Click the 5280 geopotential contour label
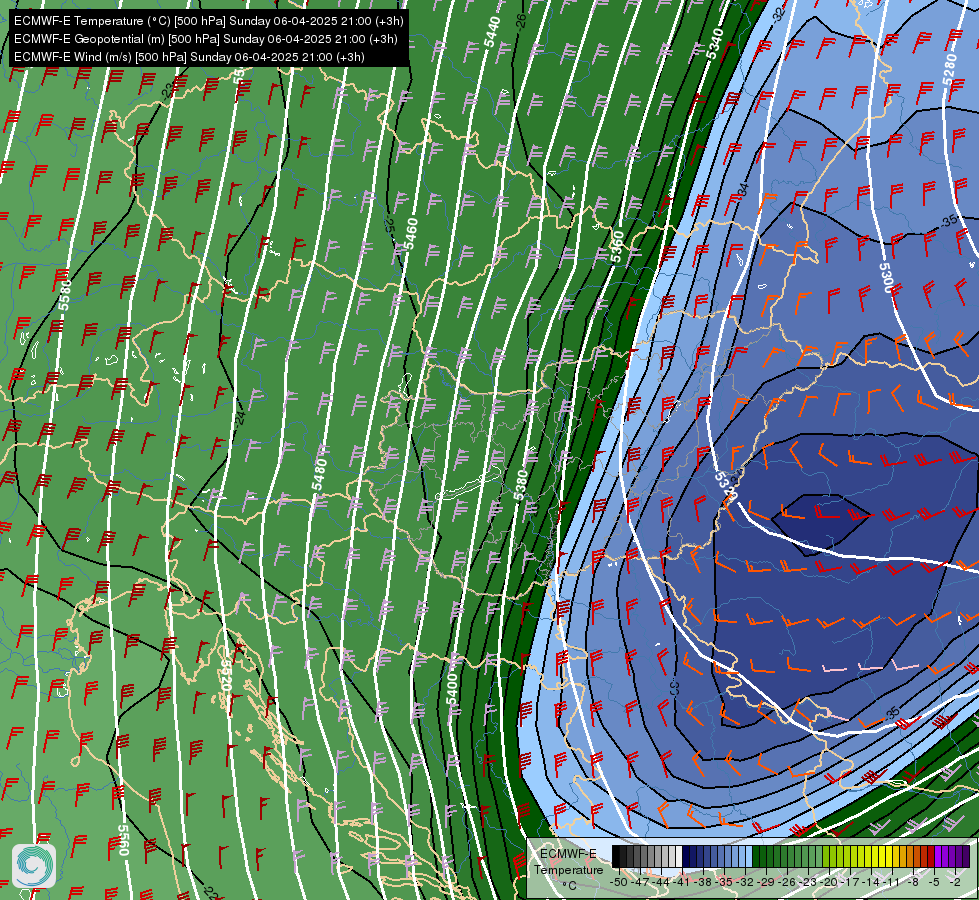This screenshot has height=900, width=979. 949,71
